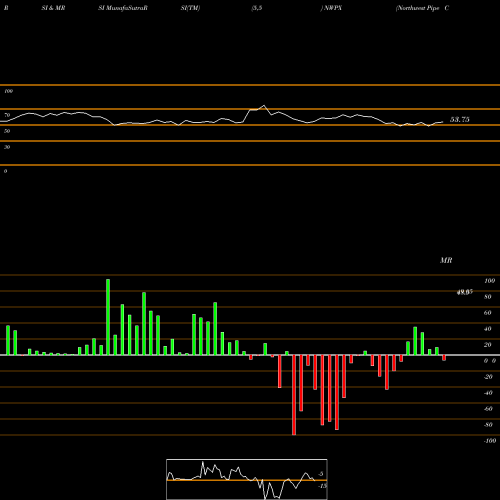Click the -20 tick on MR right axis

pos(488,377)
